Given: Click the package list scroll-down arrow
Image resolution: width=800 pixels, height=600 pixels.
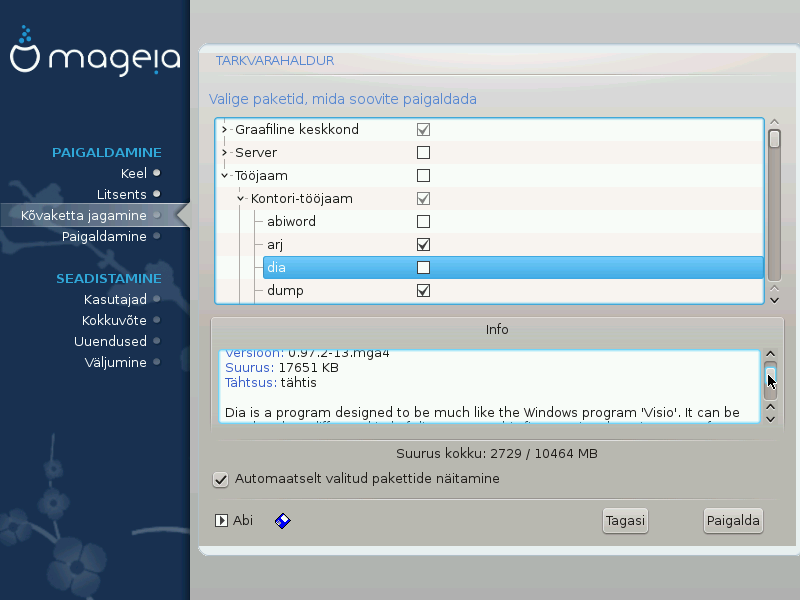Looking at the screenshot, I should [773, 298].
